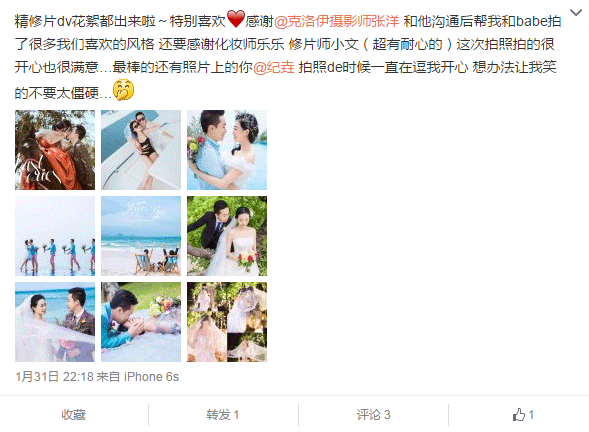View the black swimsuit yacht photo
The height and width of the screenshot is (432, 589).
(141, 150)
